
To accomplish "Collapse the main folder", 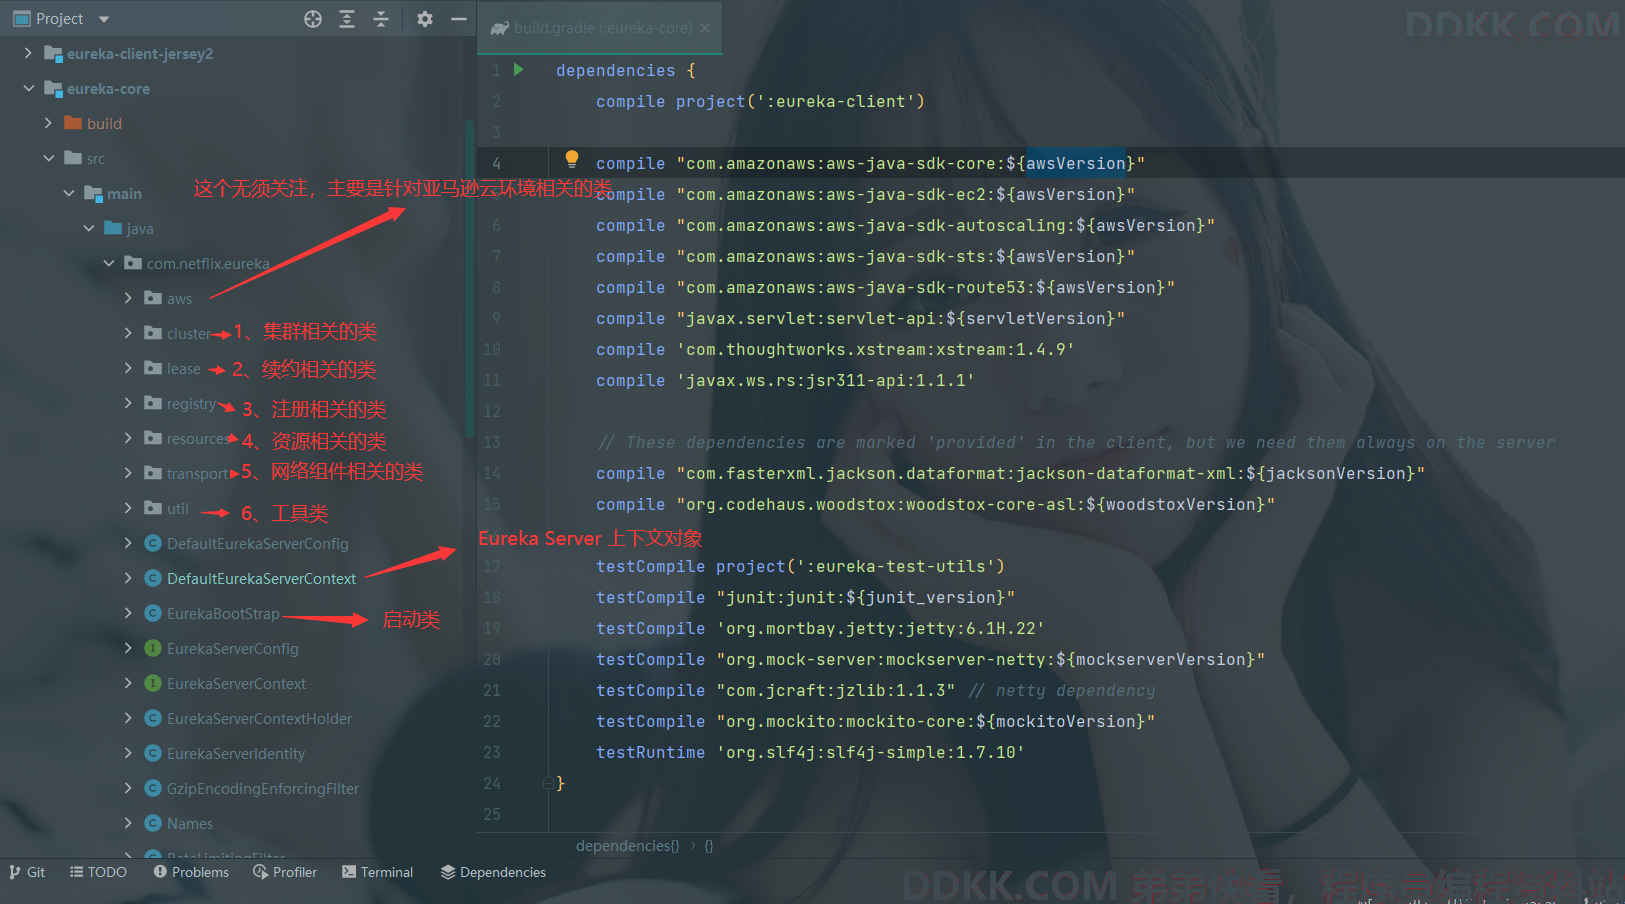I will pos(68,193).
